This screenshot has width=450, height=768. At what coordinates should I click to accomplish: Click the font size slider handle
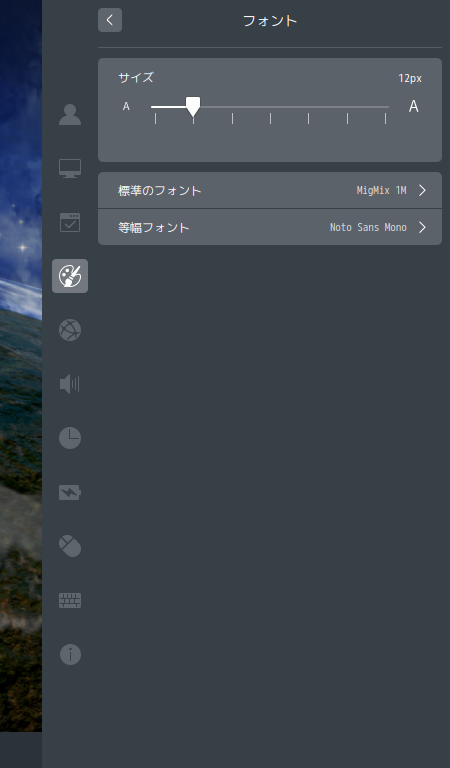(x=193, y=106)
